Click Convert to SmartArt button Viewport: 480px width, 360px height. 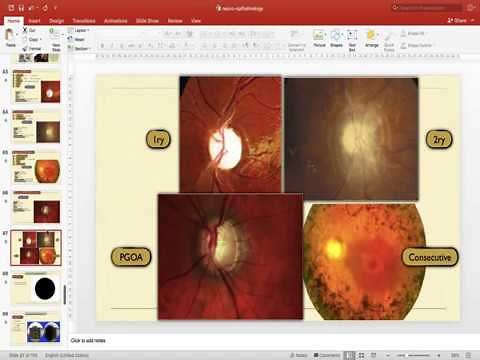pos(296,40)
